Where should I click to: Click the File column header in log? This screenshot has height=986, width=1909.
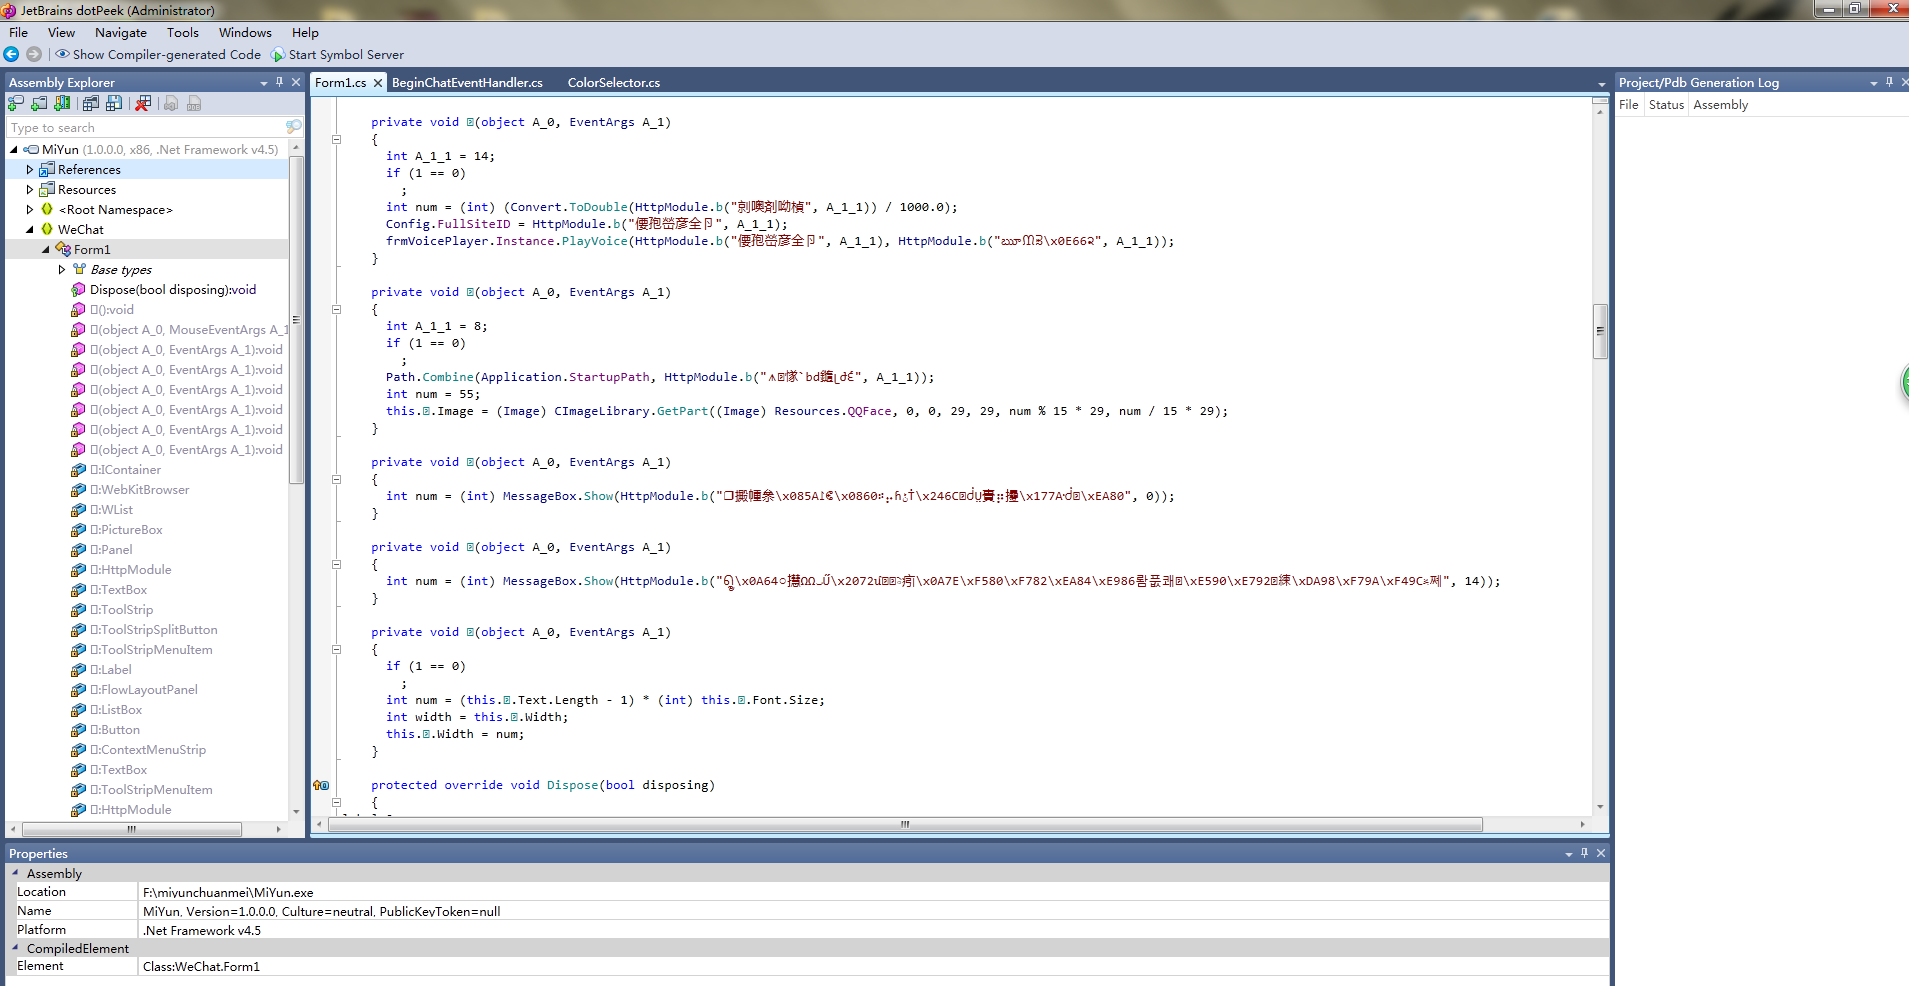point(1629,104)
